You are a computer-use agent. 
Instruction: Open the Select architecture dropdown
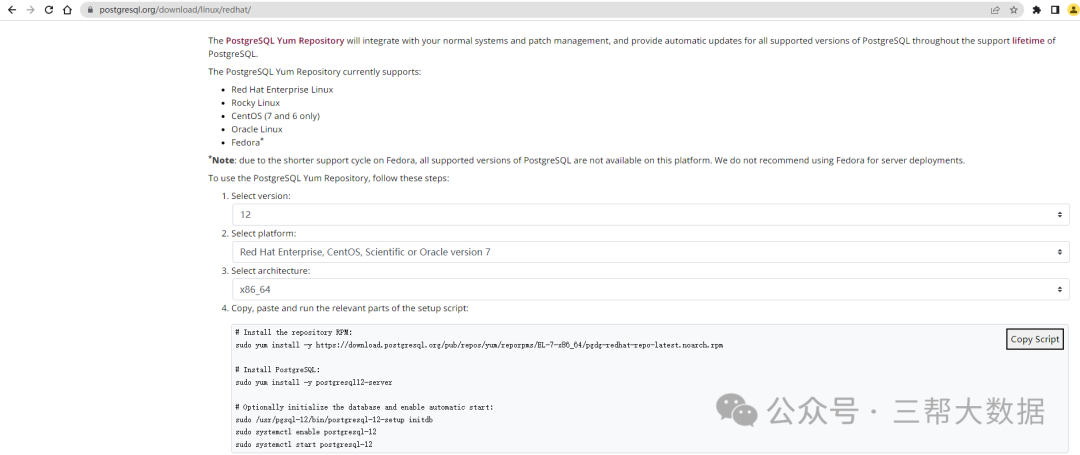[x=650, y=289]
